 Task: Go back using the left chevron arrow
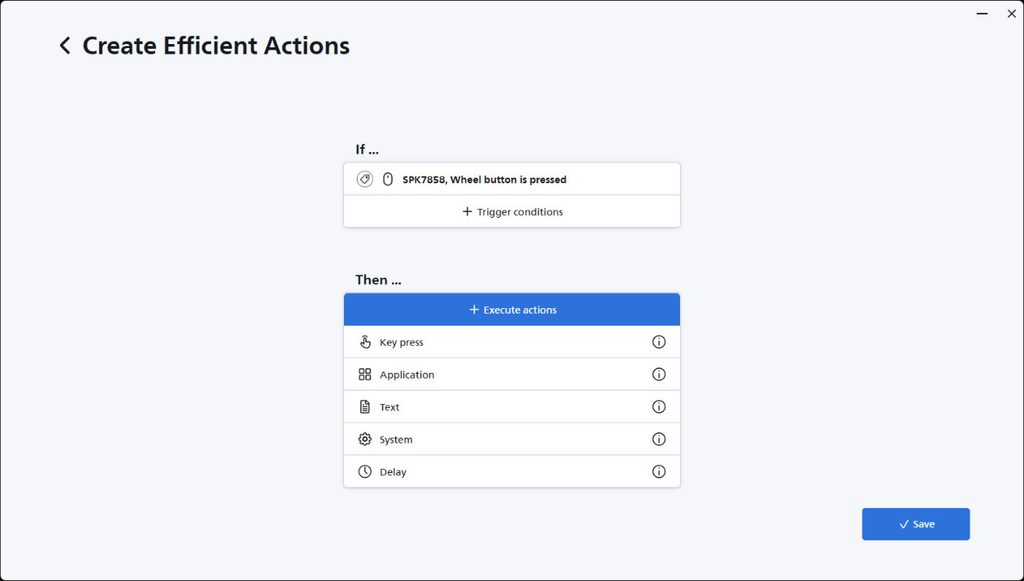65,46
